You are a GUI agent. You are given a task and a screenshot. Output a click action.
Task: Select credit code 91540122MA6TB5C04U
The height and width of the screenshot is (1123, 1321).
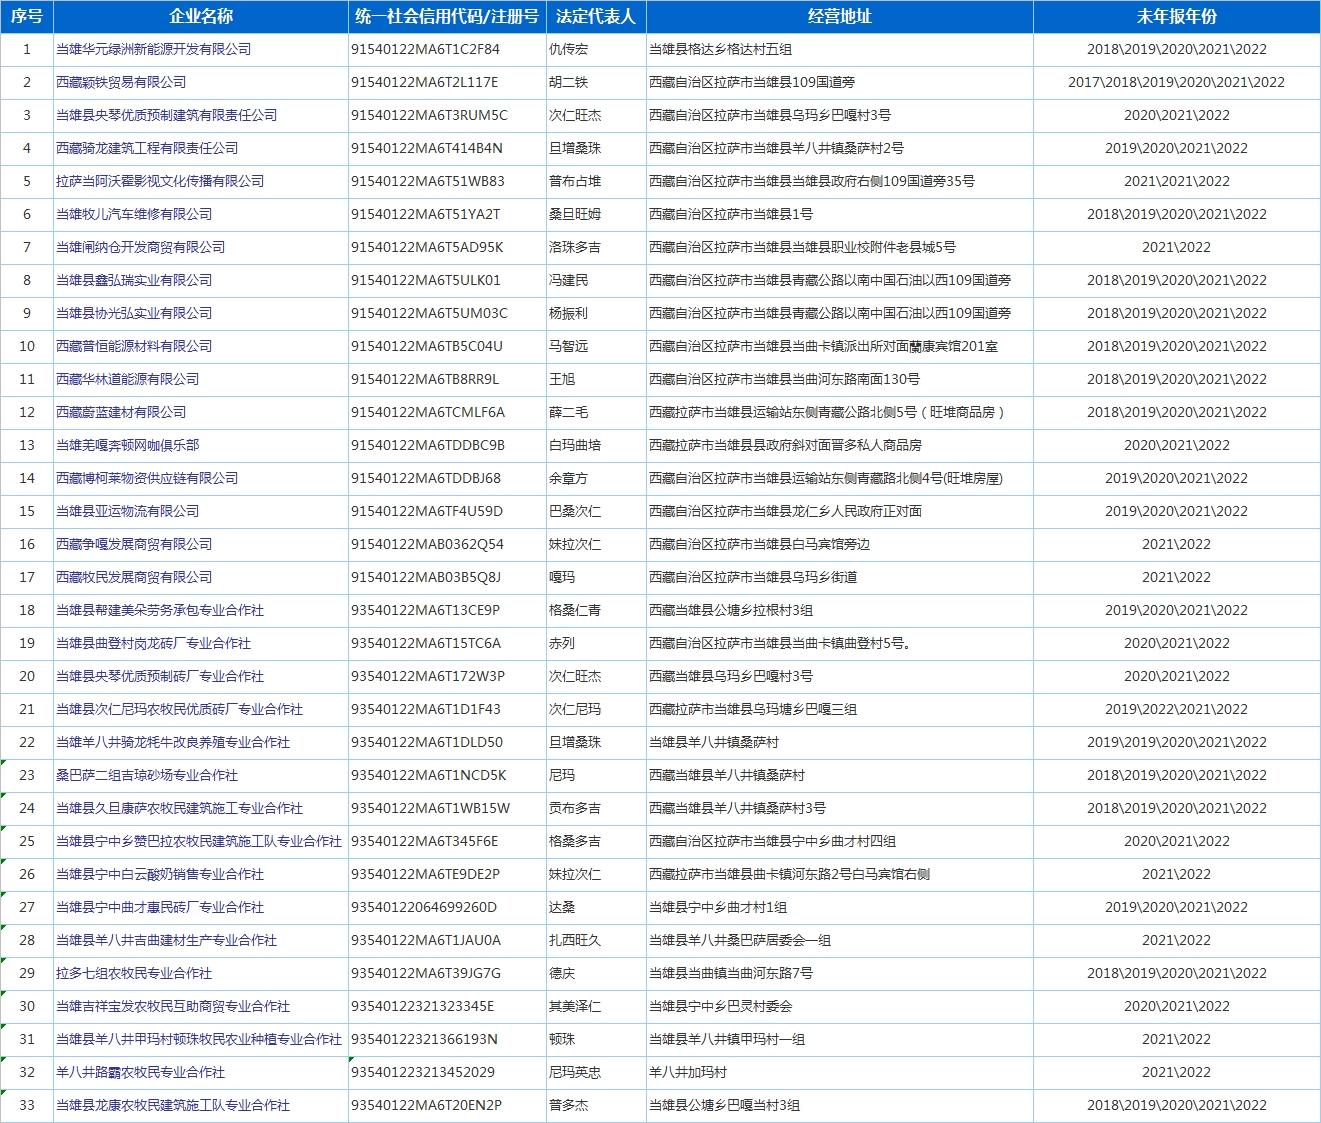[427, 346]
